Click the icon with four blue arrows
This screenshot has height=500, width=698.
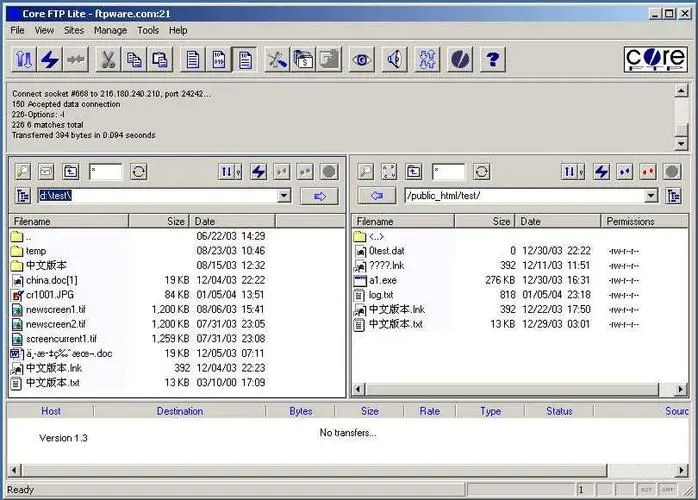[x=427, y=59]
